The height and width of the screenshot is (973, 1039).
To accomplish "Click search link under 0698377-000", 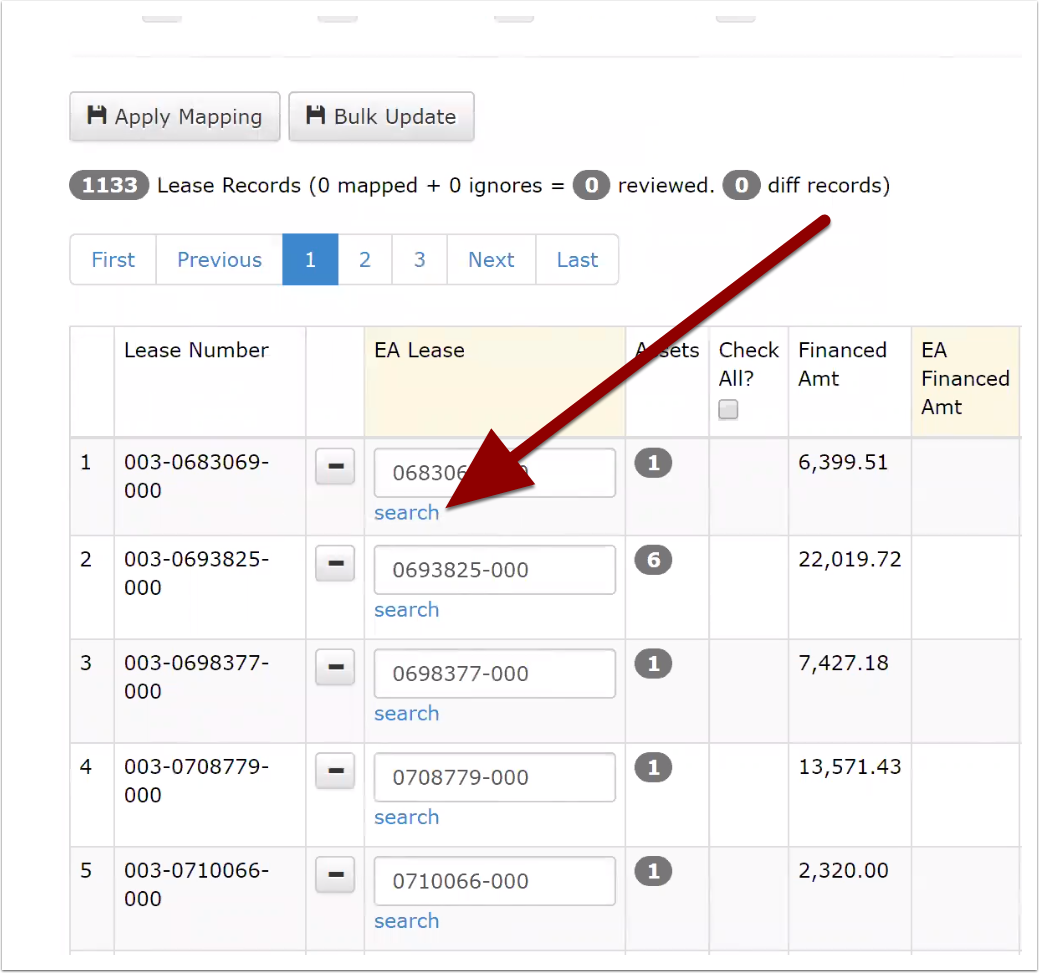I will coord(406,713).
